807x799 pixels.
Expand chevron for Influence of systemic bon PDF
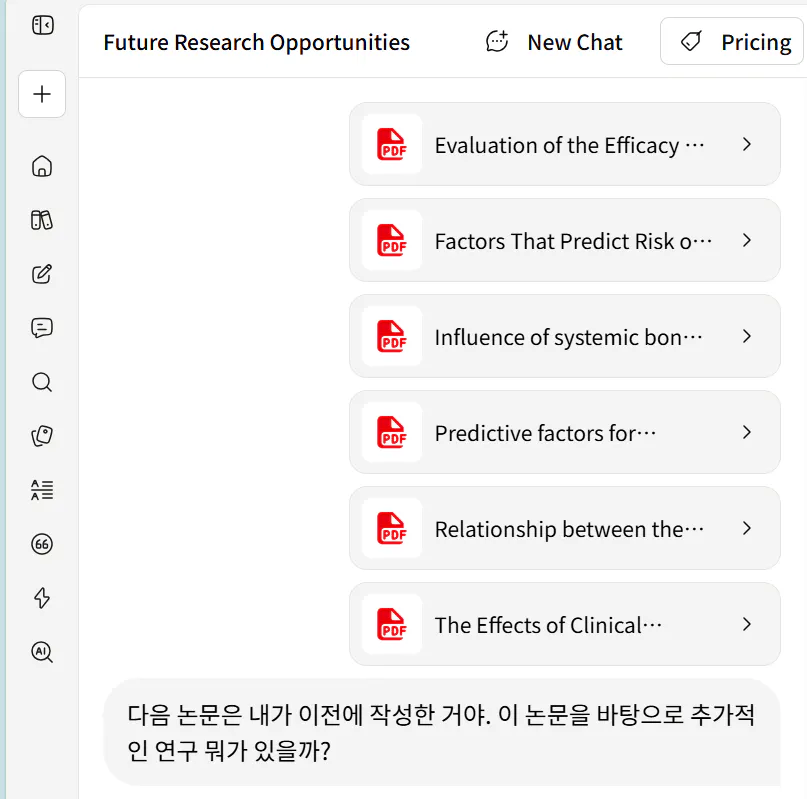(747, 337)
